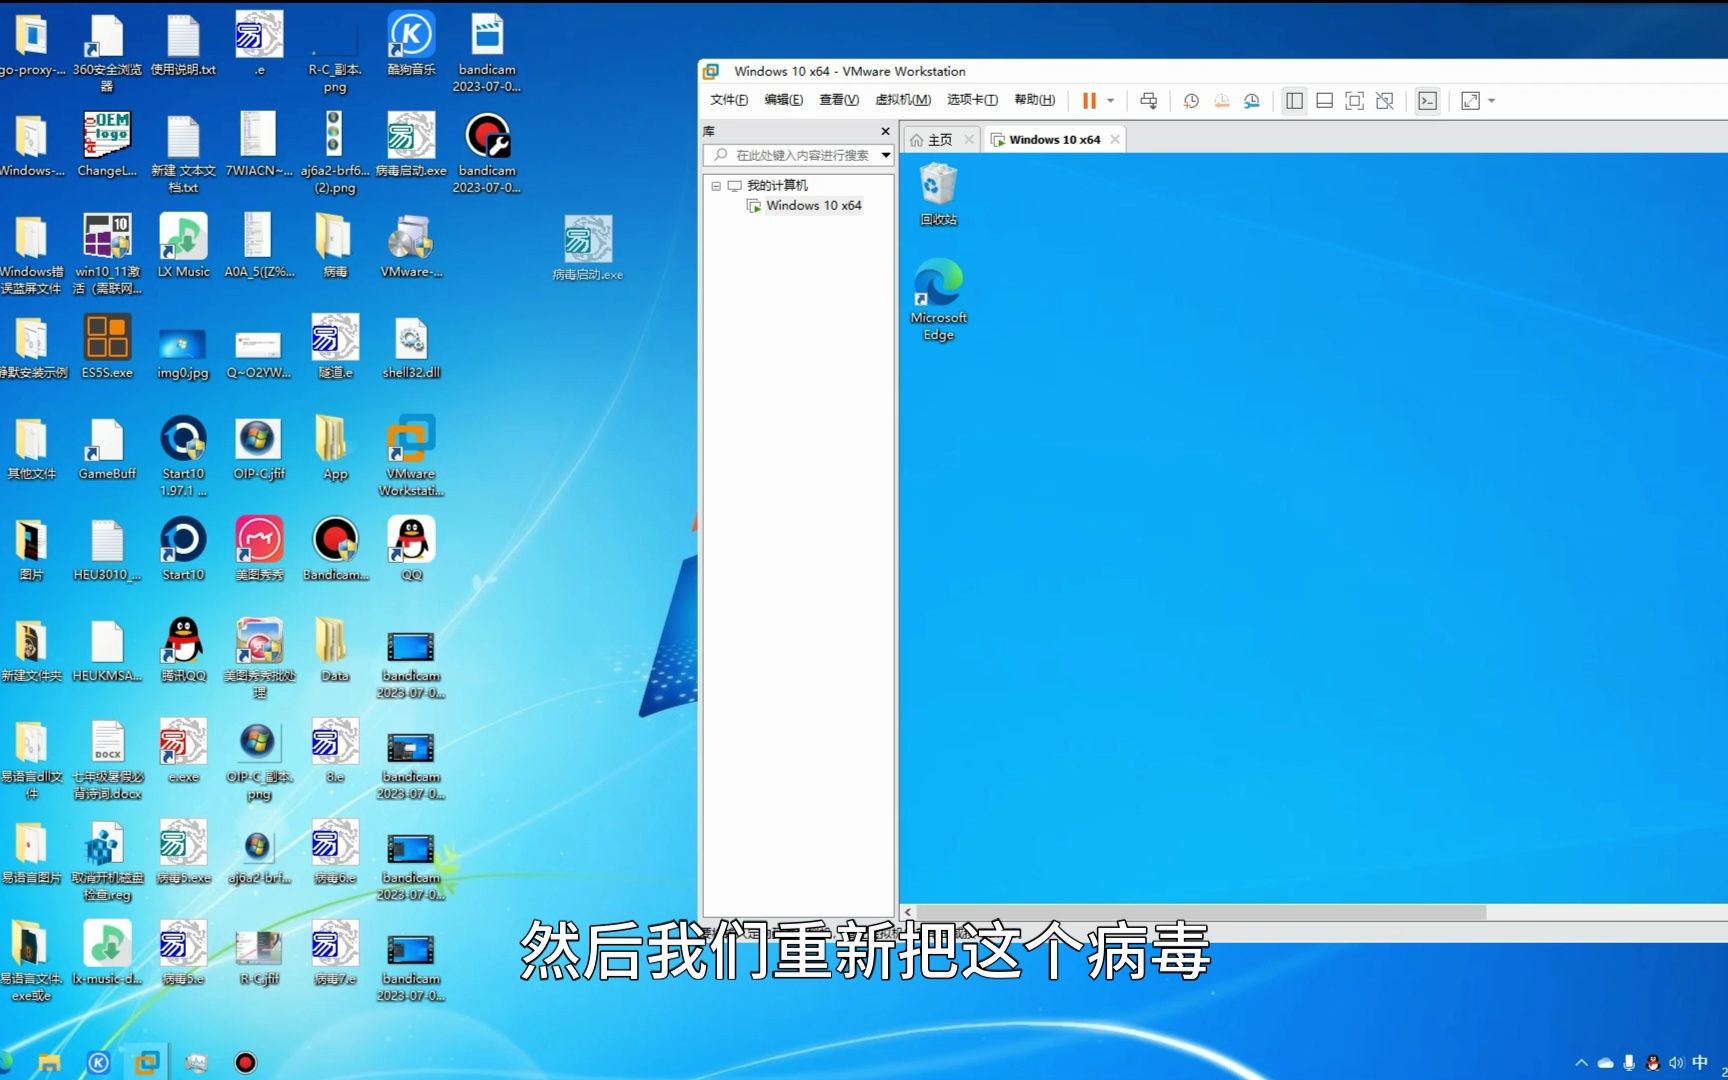Screen dimensions: 1728x1080
Task: Switch to the 主页 tab
Action: (x=938, y=139)
